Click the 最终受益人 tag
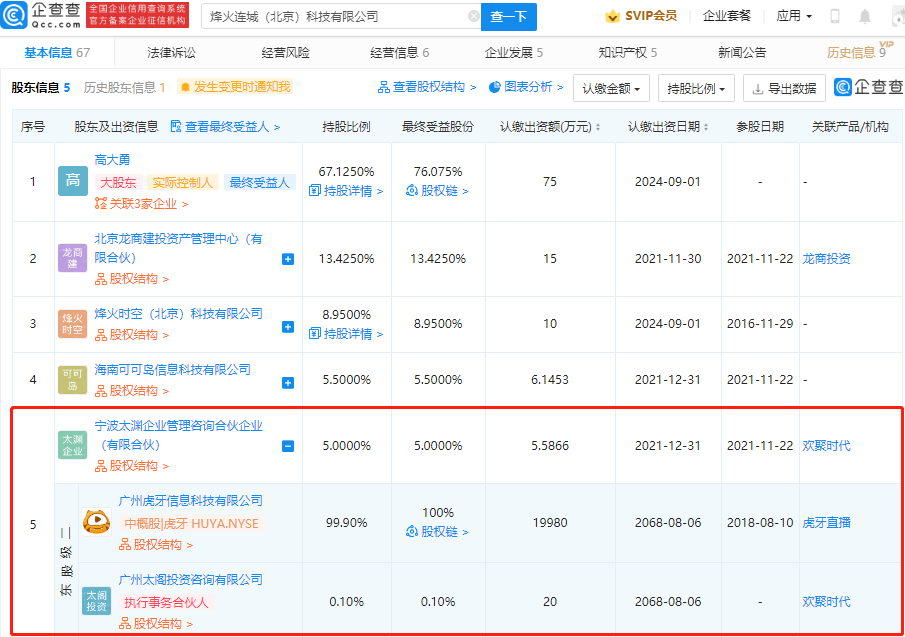 tap(259, 183)
